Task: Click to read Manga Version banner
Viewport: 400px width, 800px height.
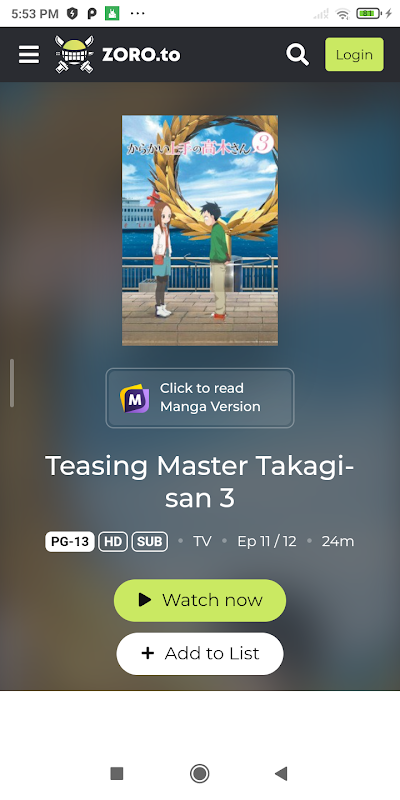Action: pos(199,398)
